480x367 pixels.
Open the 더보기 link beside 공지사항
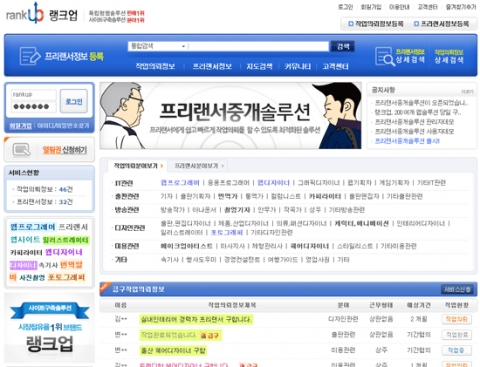(467, 91)
